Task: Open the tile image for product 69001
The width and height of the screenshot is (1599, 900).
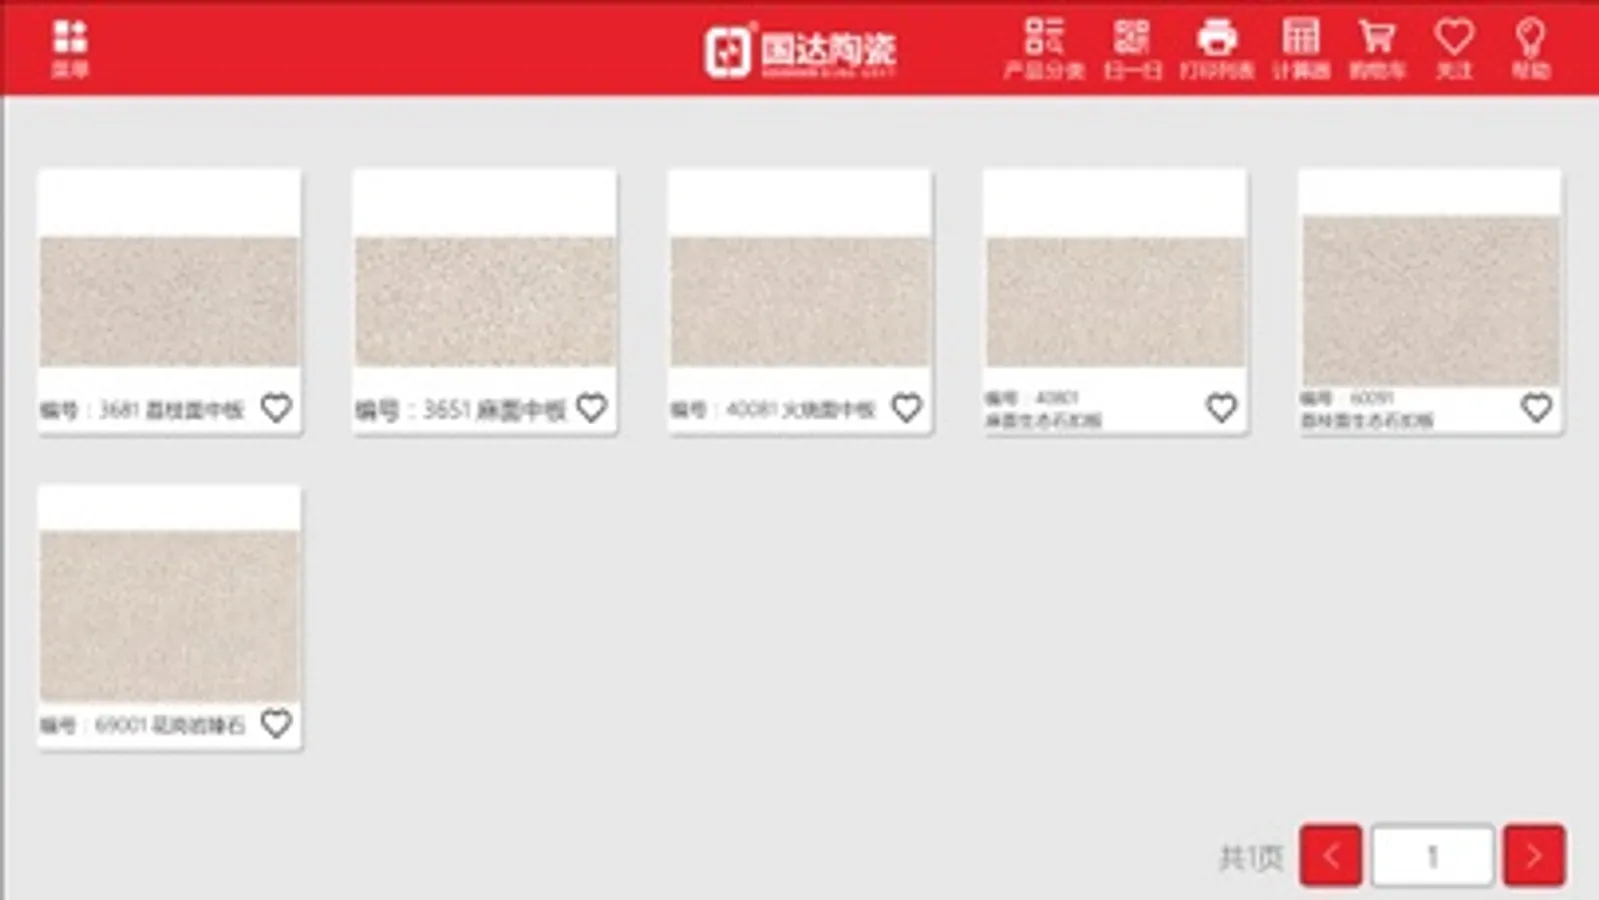Action: pyautogui.click(x=169, y=616)
